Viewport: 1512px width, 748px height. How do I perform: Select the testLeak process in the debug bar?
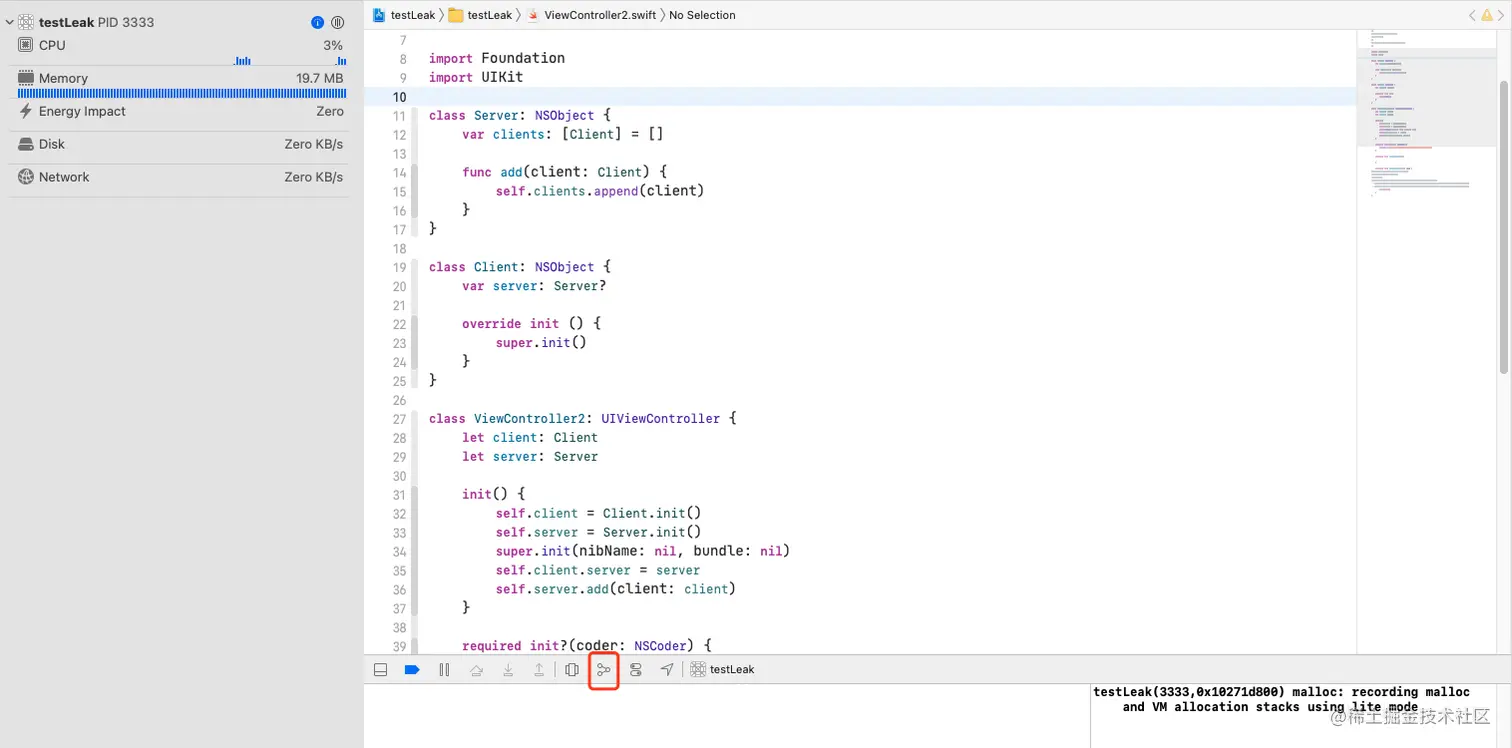[723, 670]
